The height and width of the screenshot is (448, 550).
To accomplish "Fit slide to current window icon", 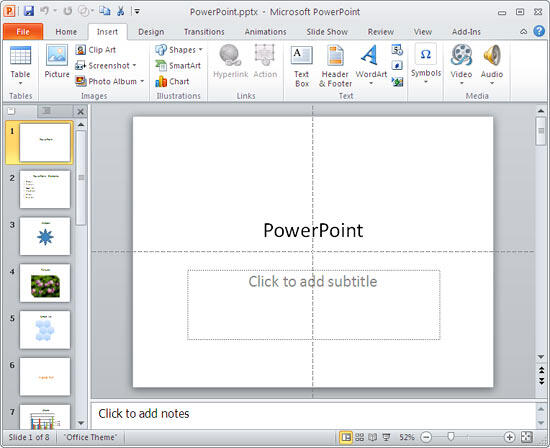I will point(527,437).
